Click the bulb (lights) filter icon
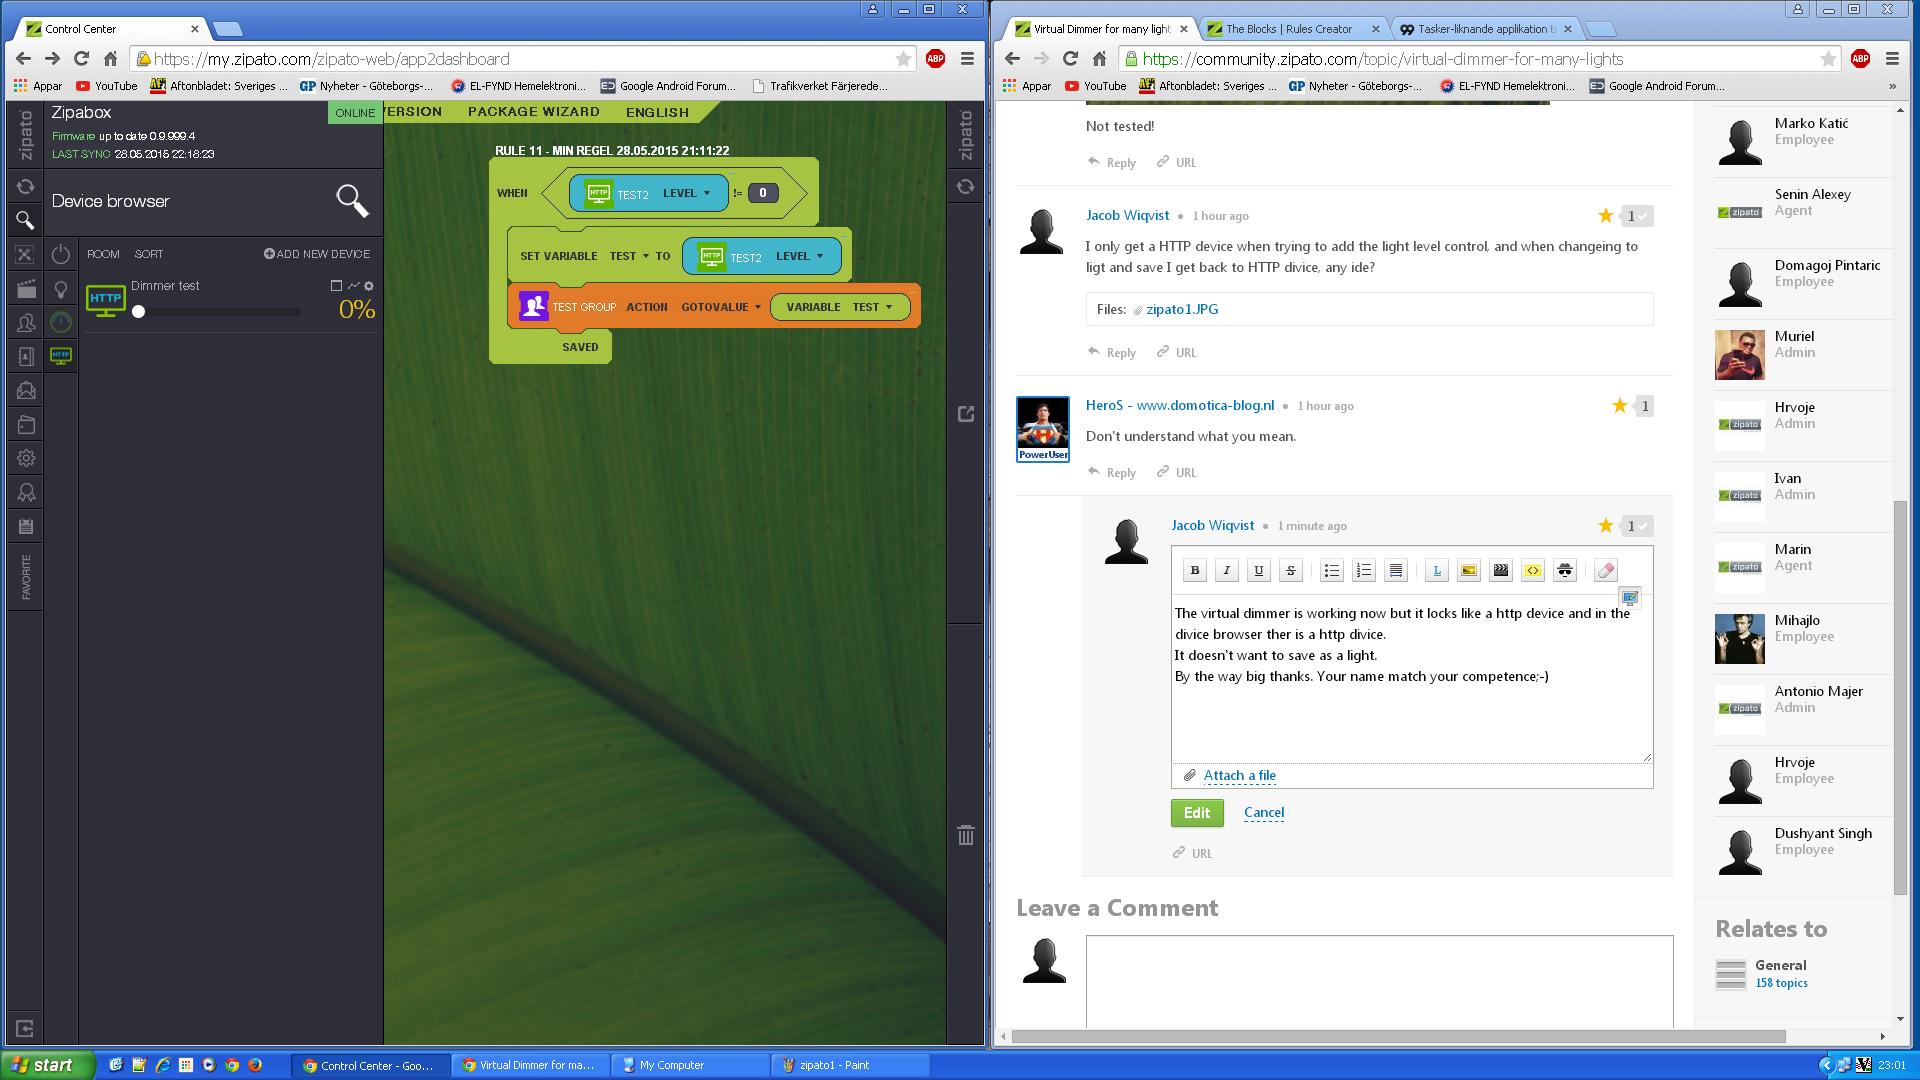 coord(61,289)
